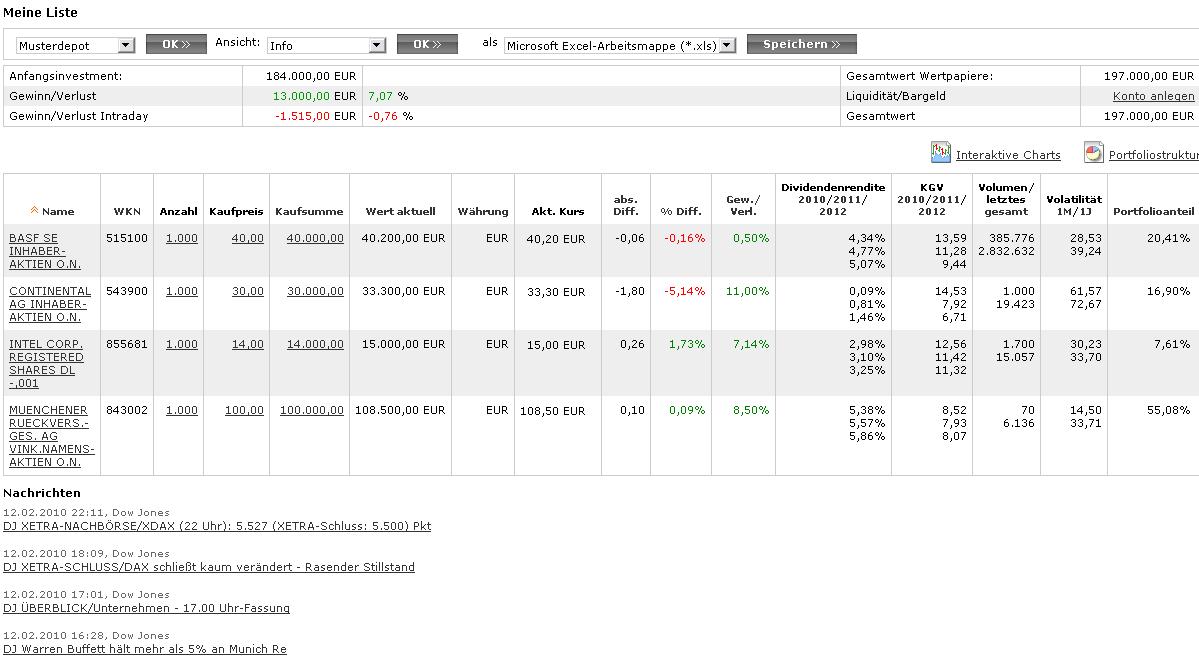Select the 13.000,00 Gewinn/Verlust value

(301, 96)
